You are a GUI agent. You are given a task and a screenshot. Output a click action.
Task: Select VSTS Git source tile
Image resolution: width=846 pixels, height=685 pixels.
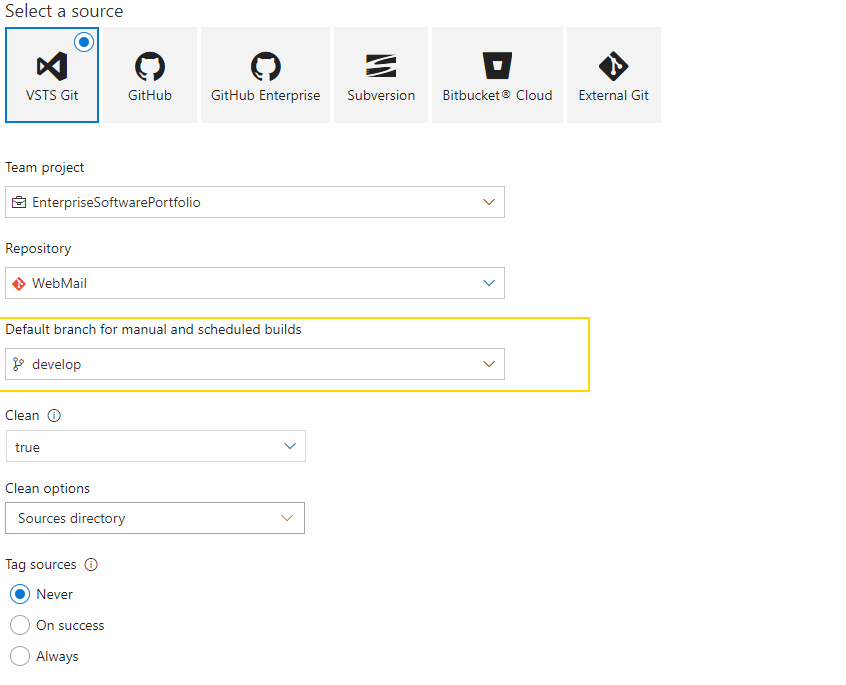point(52,75)
